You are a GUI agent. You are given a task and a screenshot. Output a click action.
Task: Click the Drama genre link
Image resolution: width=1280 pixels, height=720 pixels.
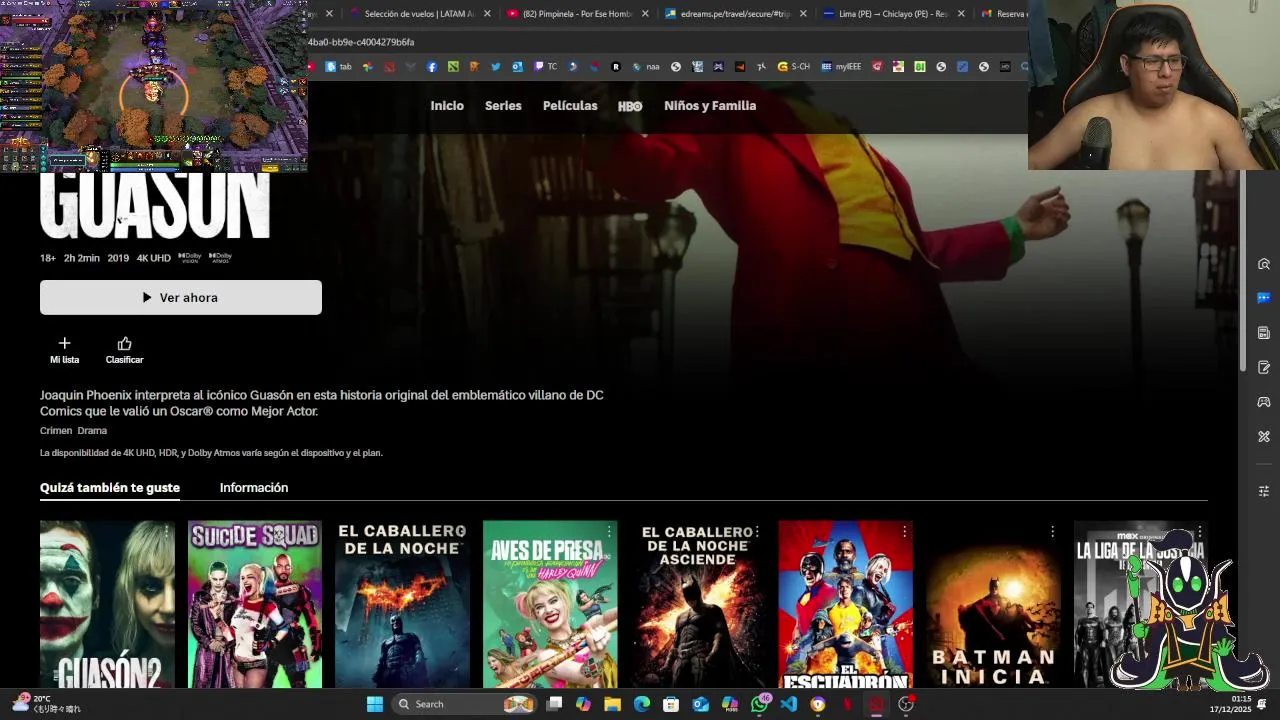[x=92, y=431]
